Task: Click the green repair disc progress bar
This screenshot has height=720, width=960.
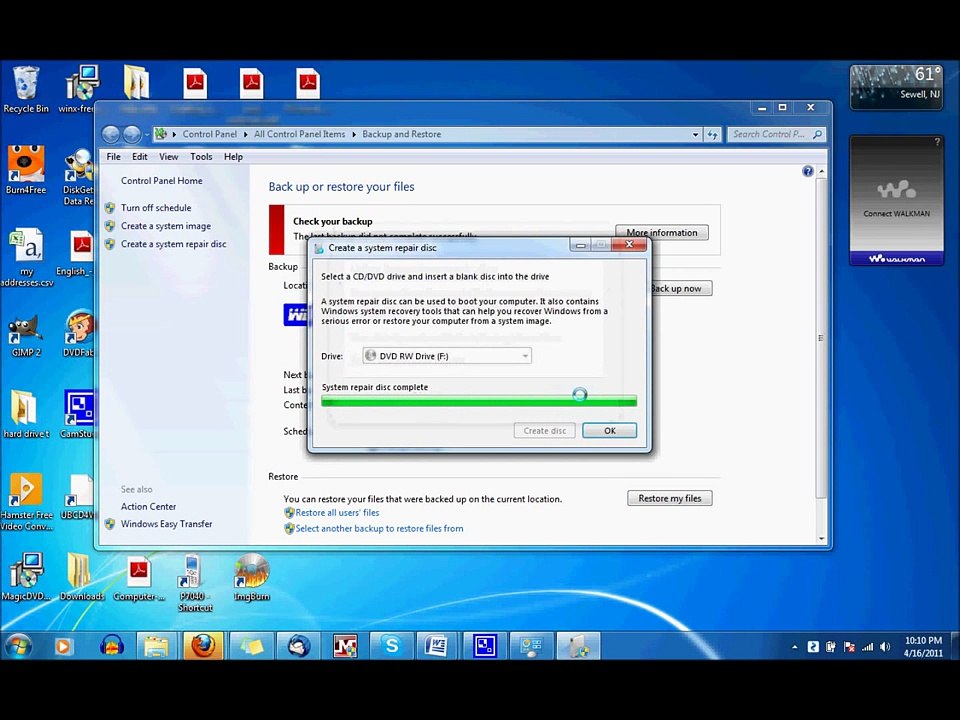Action: (479, 401)
